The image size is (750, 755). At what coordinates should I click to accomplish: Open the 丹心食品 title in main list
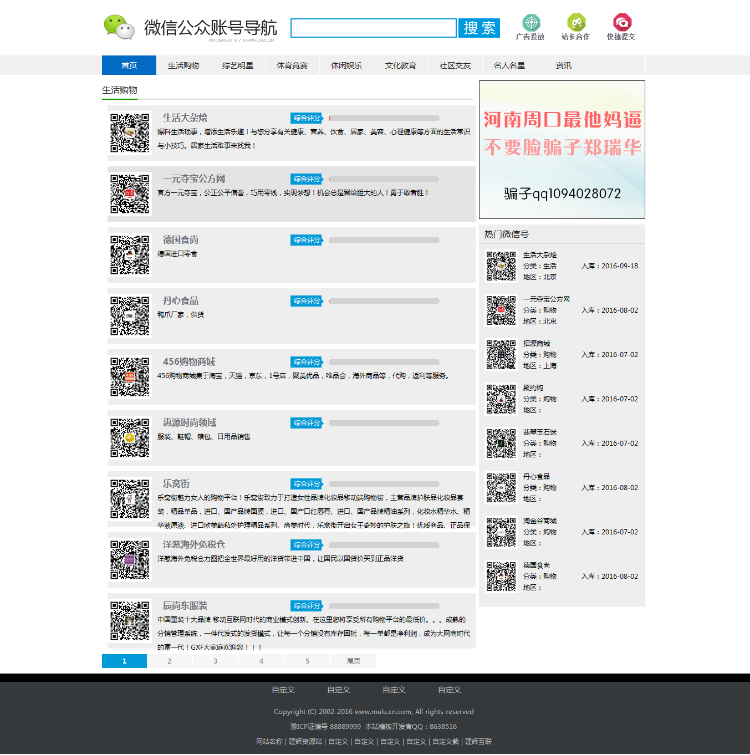tap(181, 301)
